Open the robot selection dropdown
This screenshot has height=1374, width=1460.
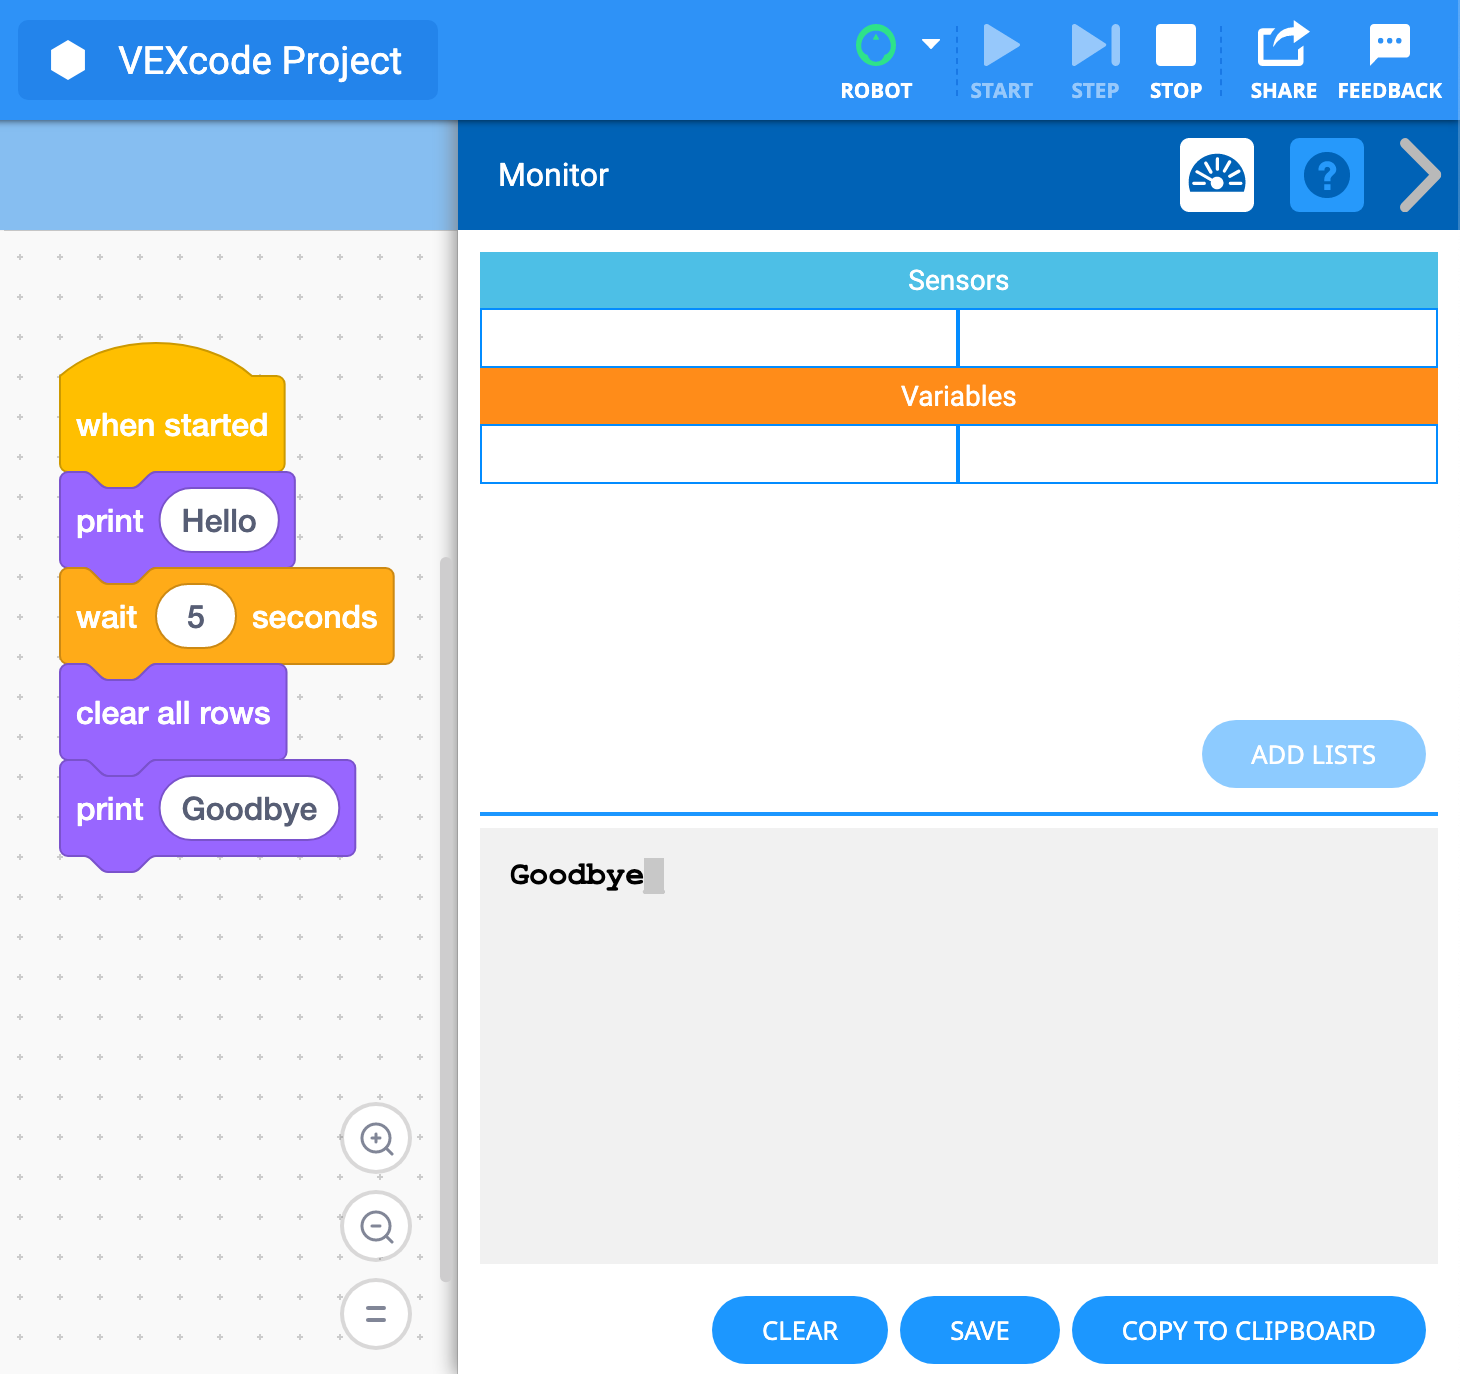[930, 44]
